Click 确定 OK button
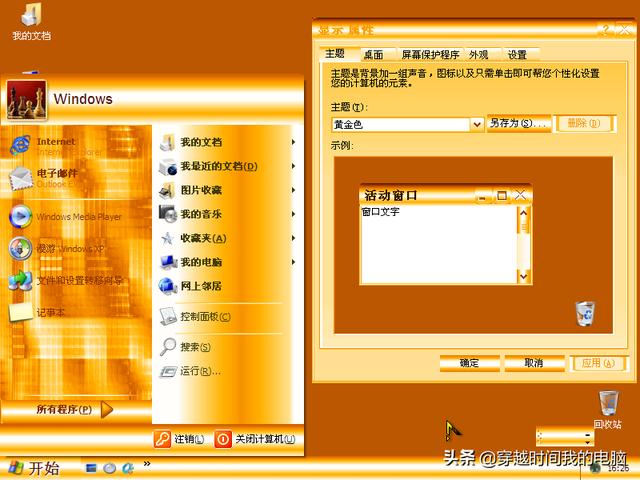 click(469, 363)
